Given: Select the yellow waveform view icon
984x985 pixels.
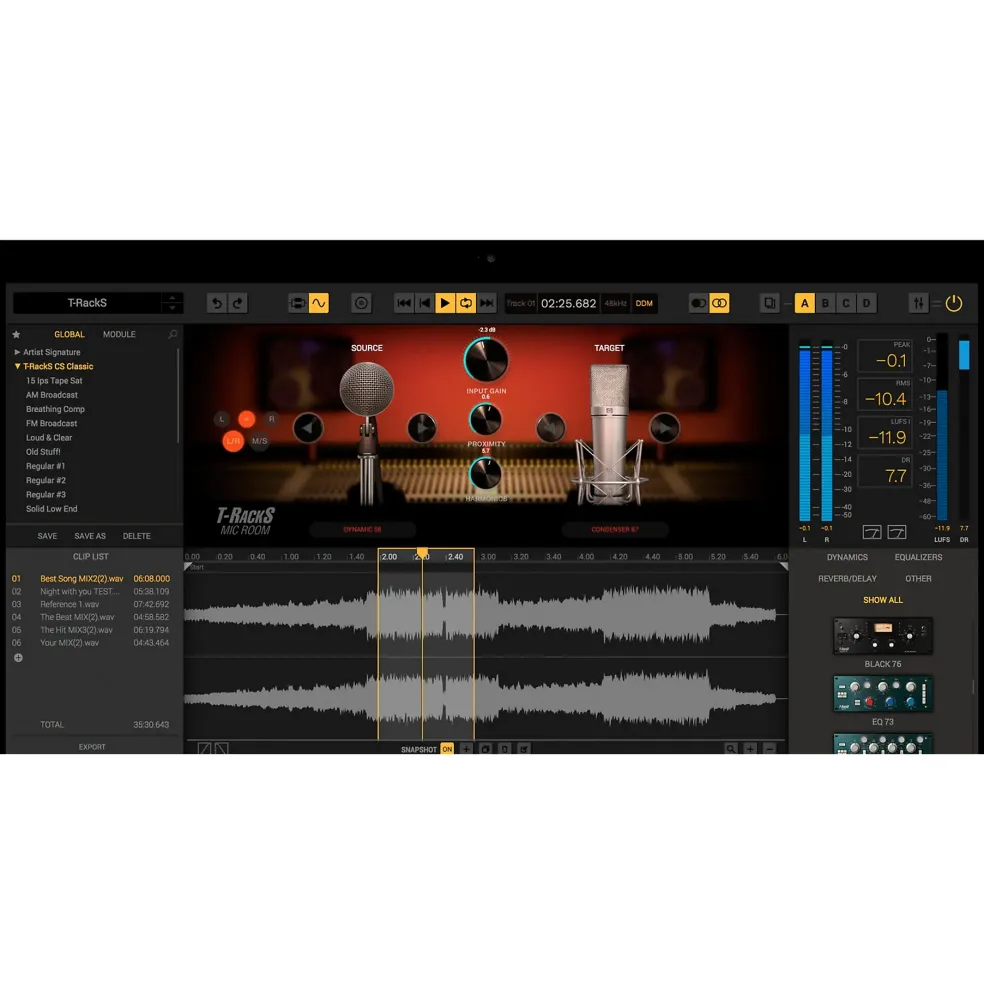Looking at the screenshot, I should pyautogui.click(x=319, y=303).
